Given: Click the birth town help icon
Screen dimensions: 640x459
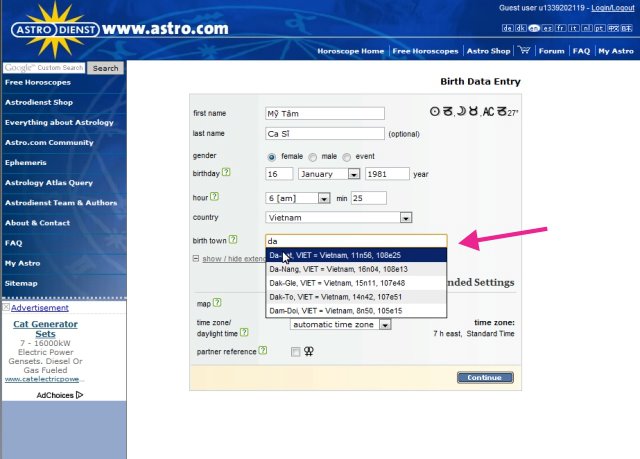Looking at the screenshot, I should (233, 239).
